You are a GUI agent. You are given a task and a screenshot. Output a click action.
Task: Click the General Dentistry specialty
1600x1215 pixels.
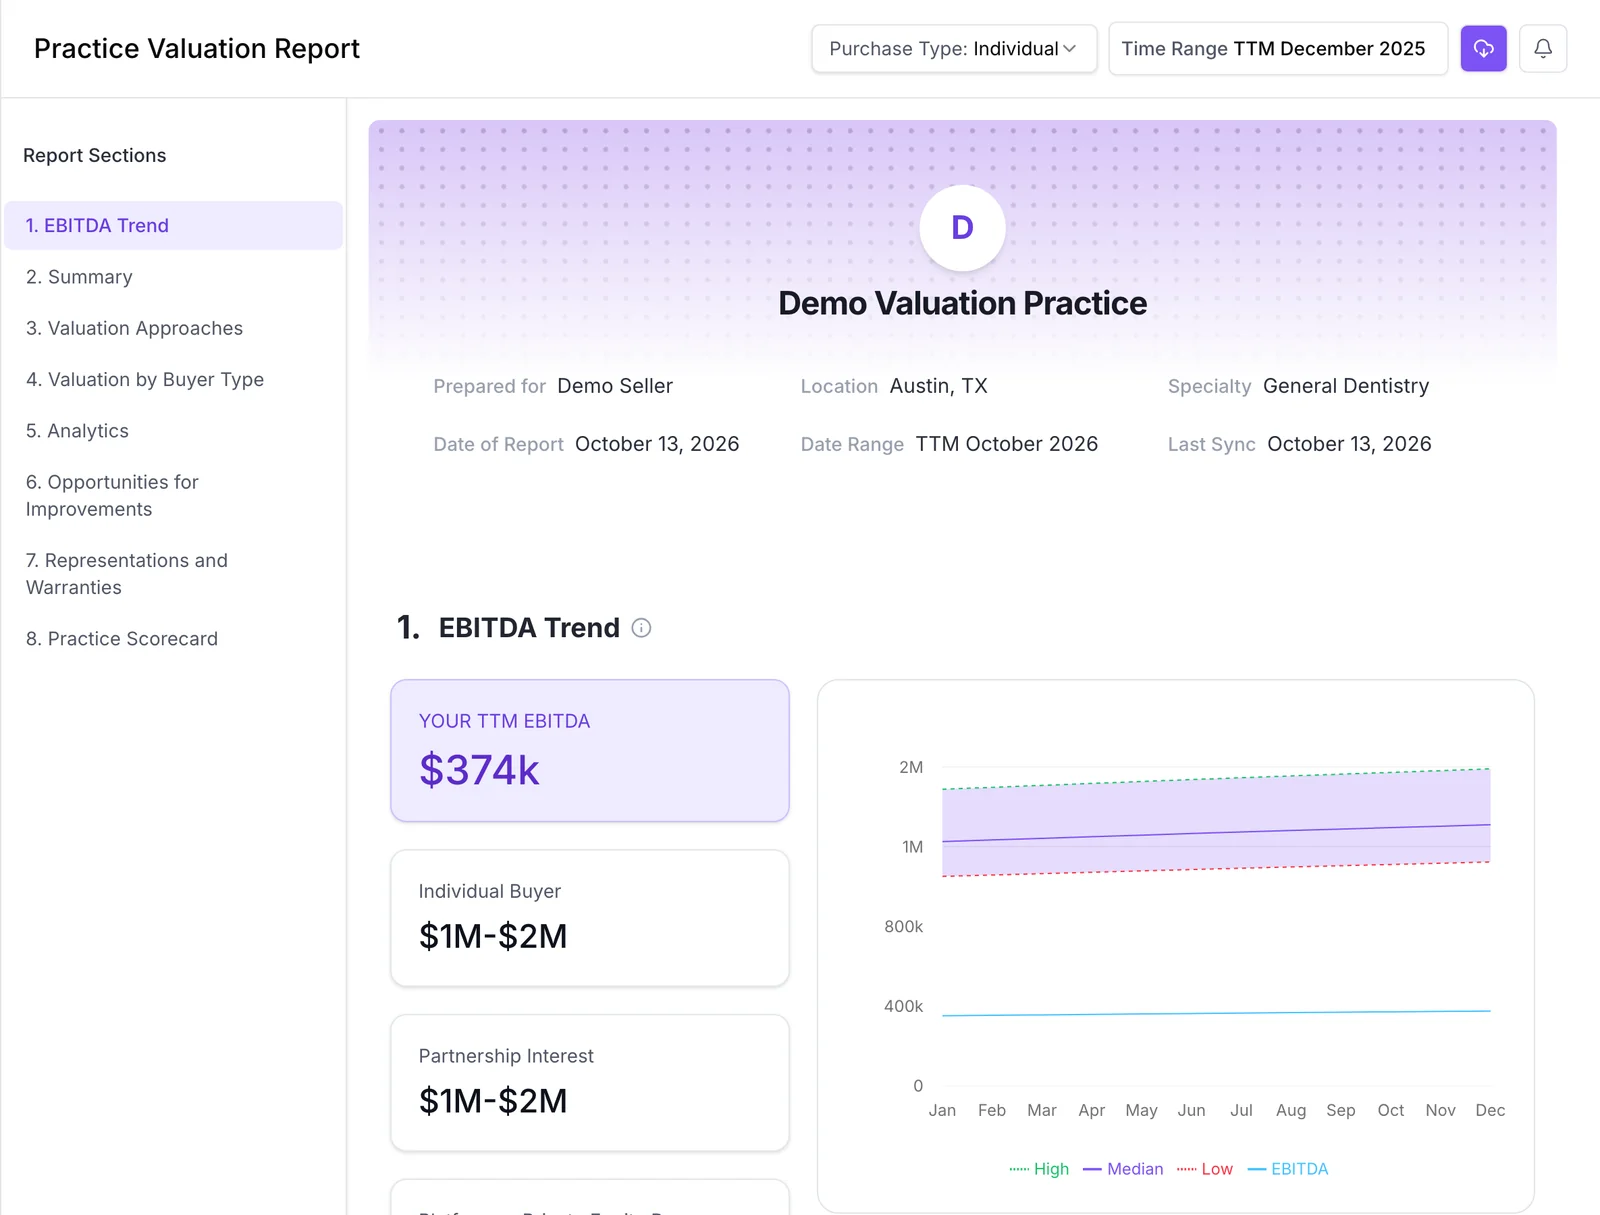pyautogui.click(x=1346, y=386)
